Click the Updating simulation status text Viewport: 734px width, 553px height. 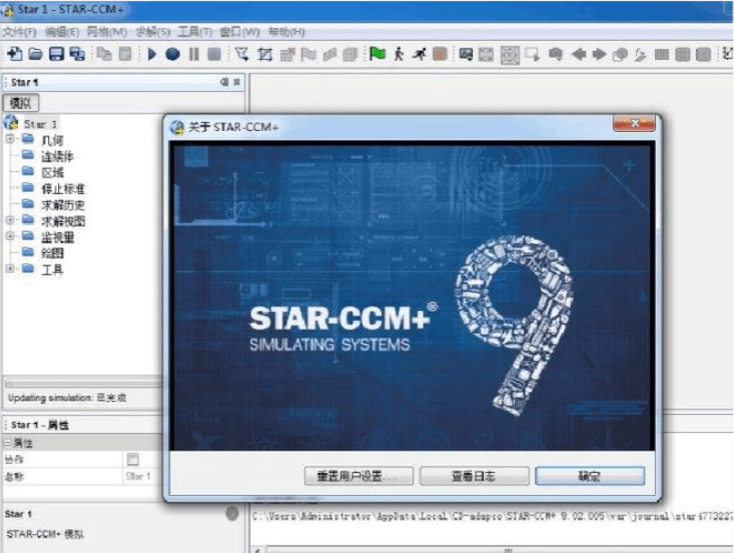point(67,398)
